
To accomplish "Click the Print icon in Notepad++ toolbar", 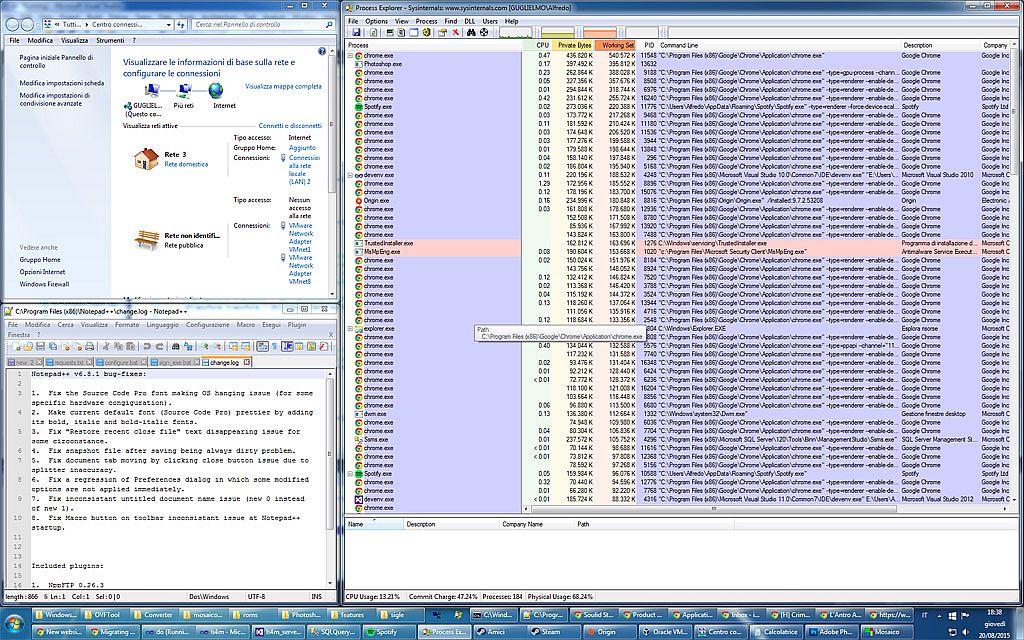I will pyautogui.click(x=87, y=346).
